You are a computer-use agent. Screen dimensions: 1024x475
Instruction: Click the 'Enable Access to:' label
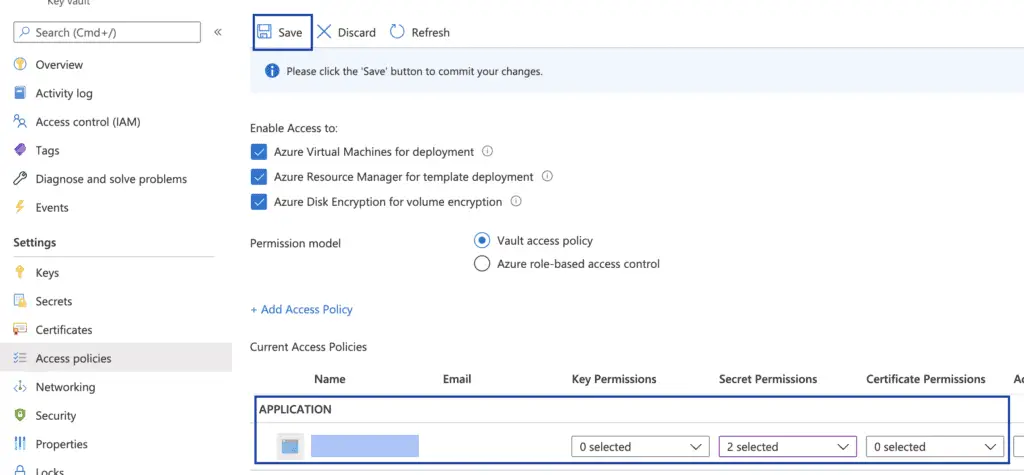[x=294, y=129]
